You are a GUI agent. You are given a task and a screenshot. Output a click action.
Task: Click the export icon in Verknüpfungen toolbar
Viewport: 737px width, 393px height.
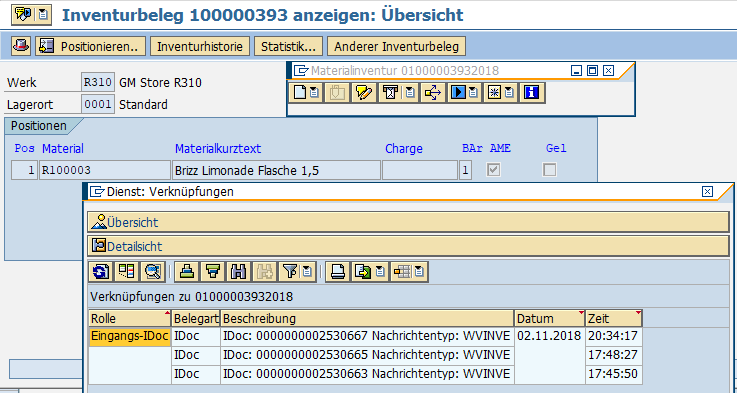tap(363, 272)
